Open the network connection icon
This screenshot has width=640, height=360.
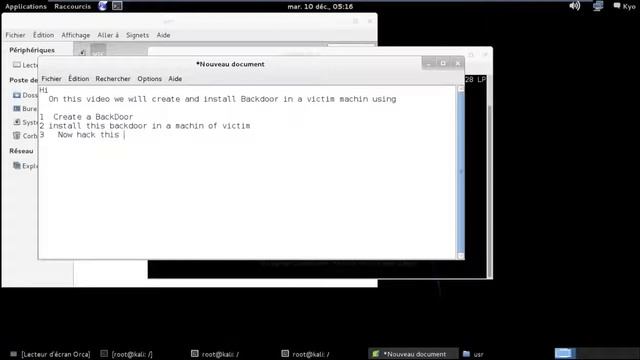tap(598, 6)
